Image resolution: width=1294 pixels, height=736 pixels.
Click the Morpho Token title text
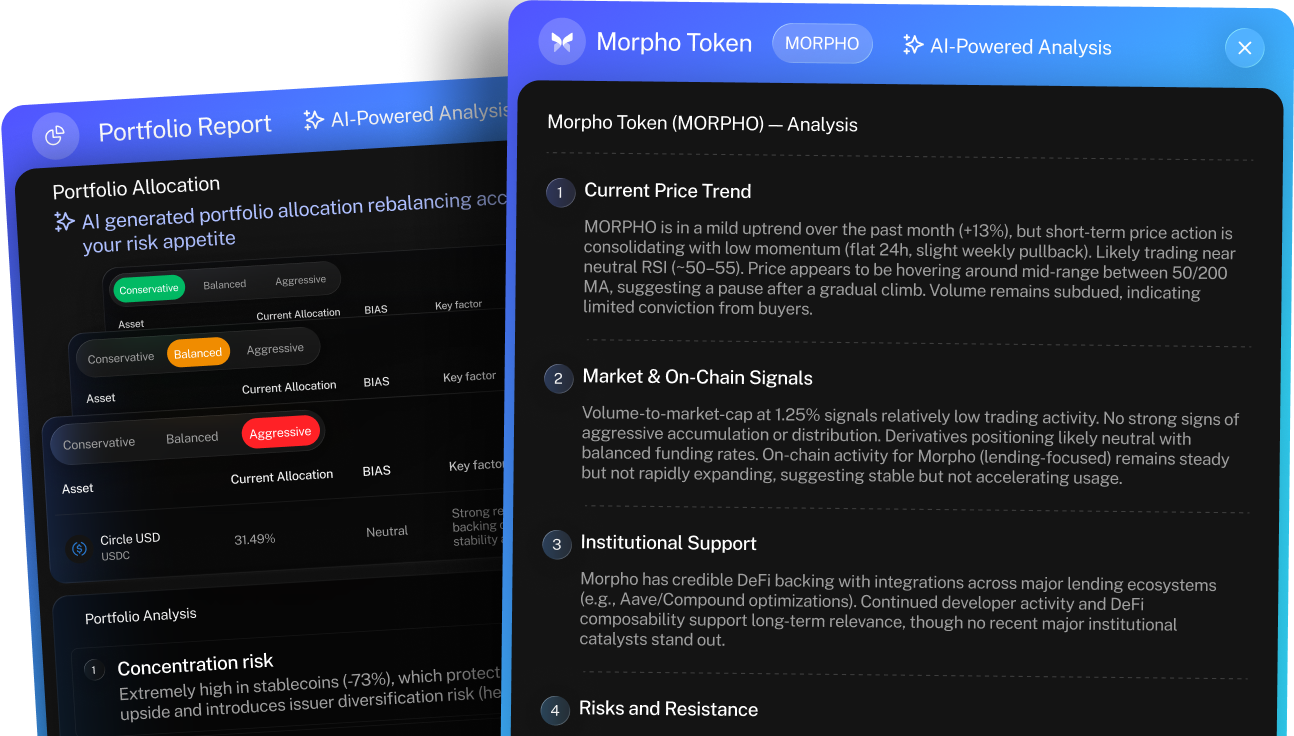tap(674, 43)
